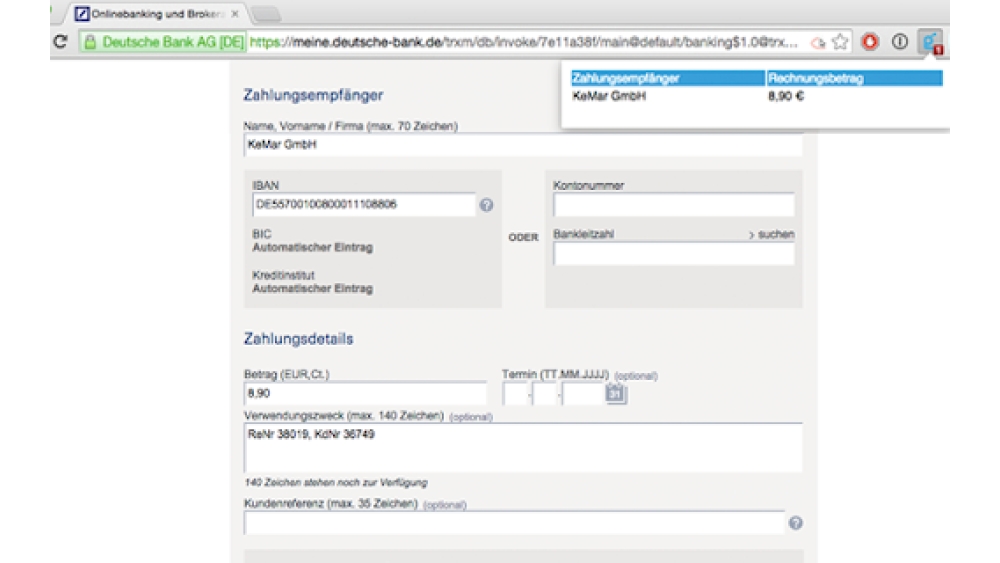The width and height of the screenshot is (1000, 563).
Task: Focus the IBAN input field
Action: tap(364, 205)
